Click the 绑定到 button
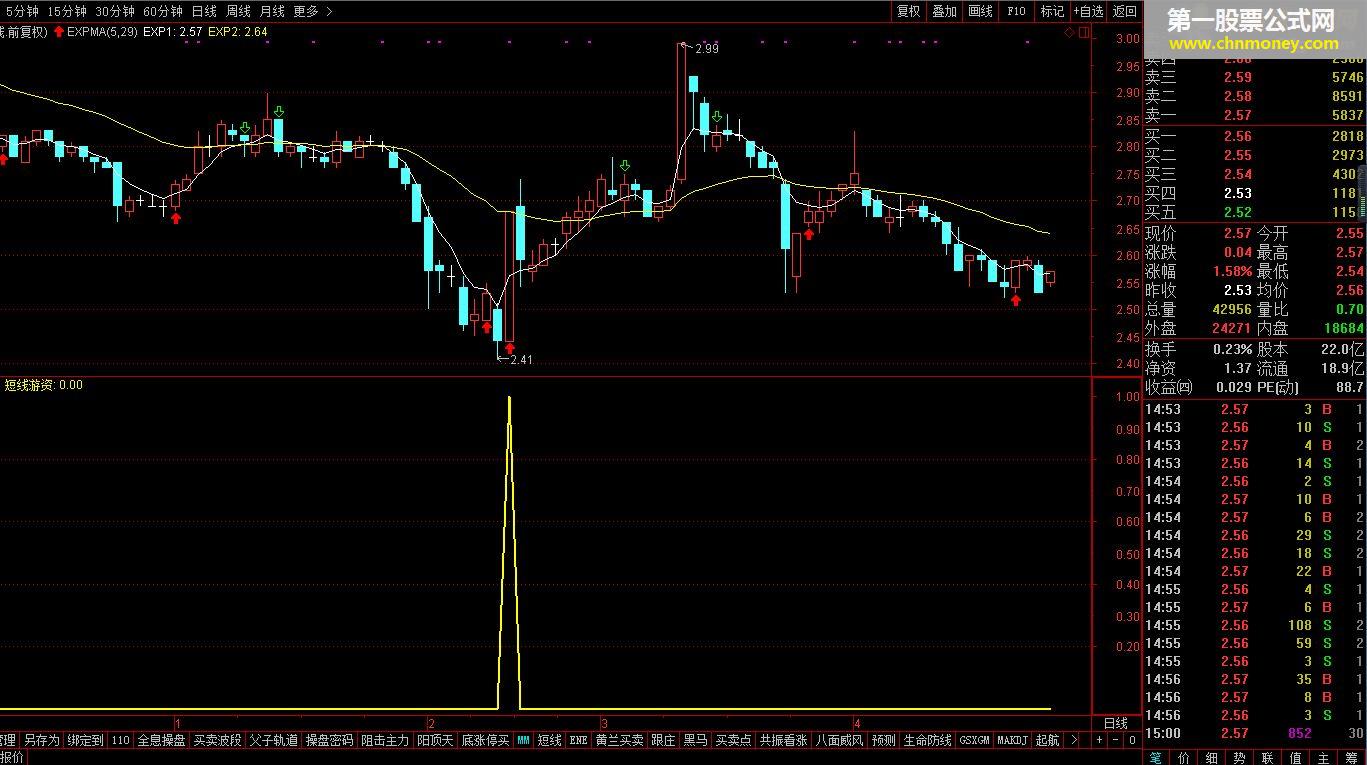The height and width of the screenshot is (765, 1367). [x=86, y=741]
